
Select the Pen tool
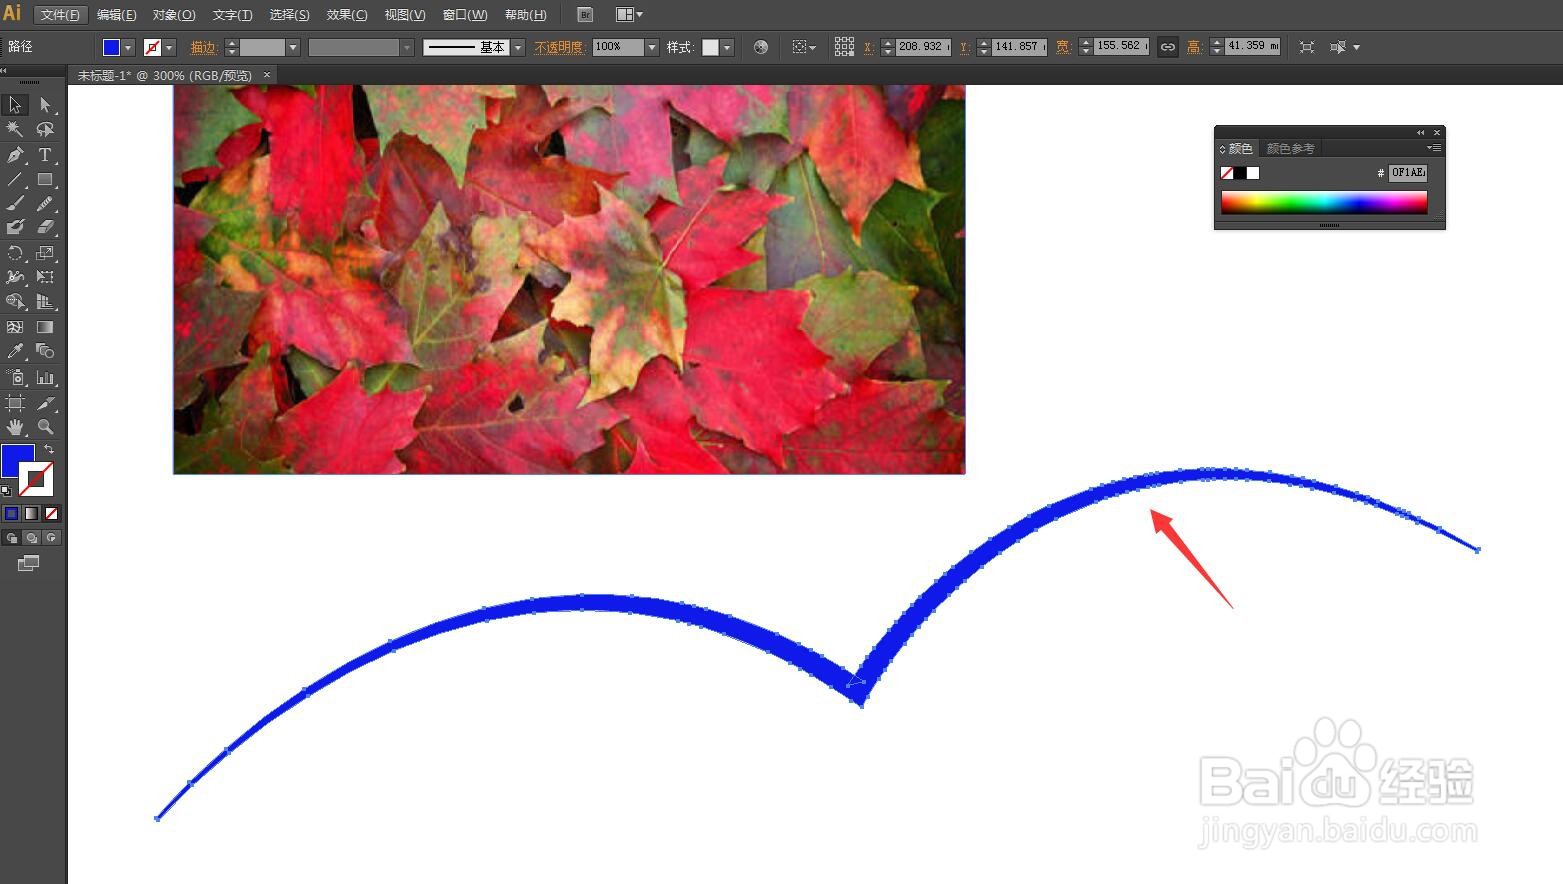coord(15,155)
